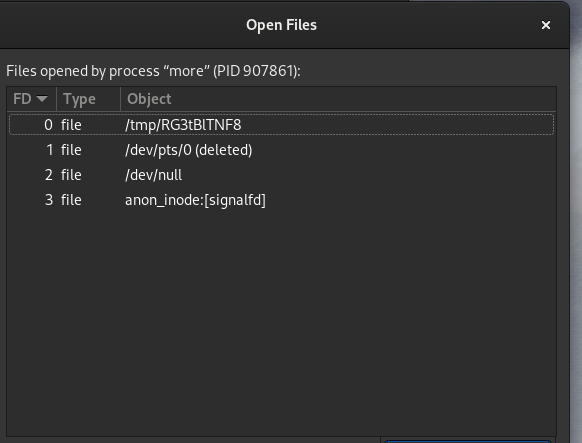Select the /dev/pts/0 (deleted) entry
Screen dimensions: 582x443
tap(189, 150)
